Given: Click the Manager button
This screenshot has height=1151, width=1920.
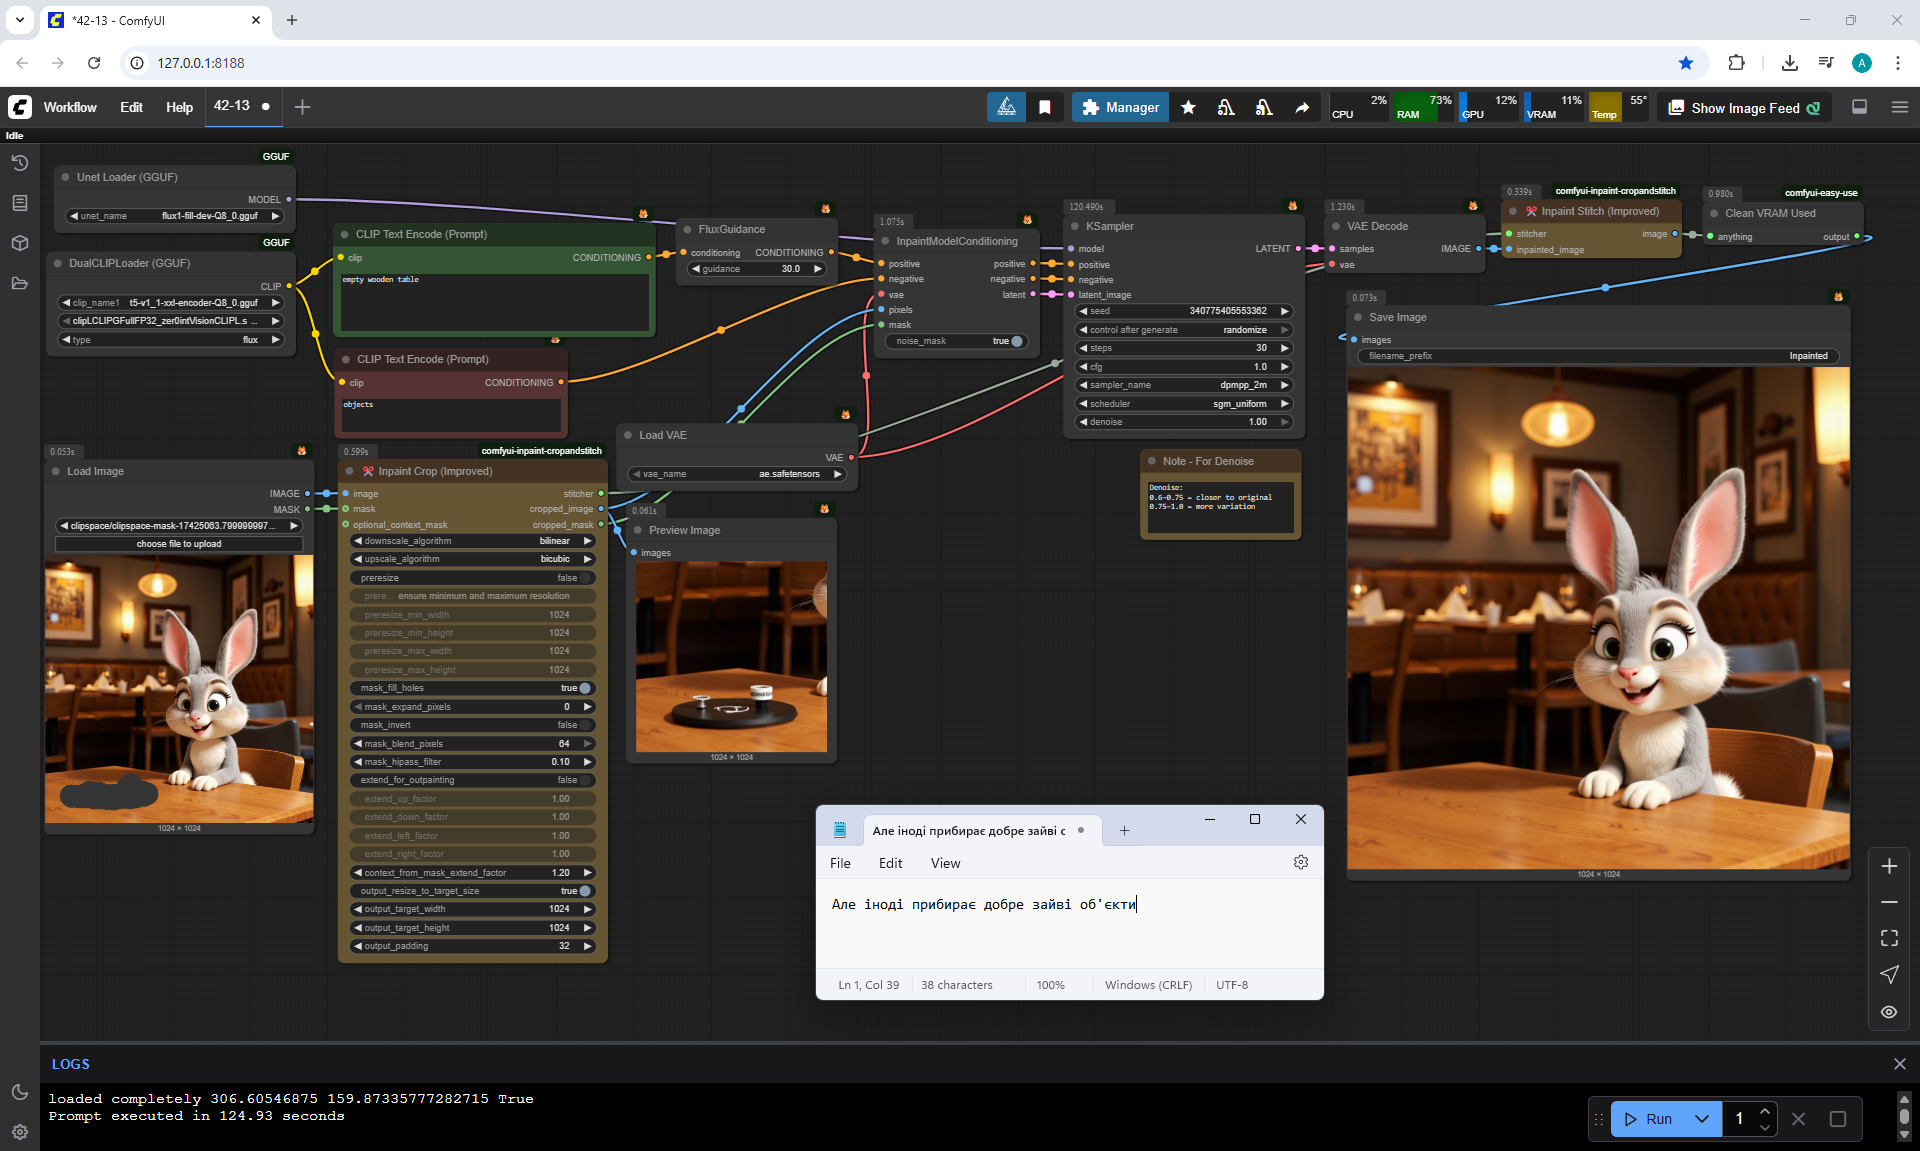Looking at the screenshot, I should point(1120,107).
